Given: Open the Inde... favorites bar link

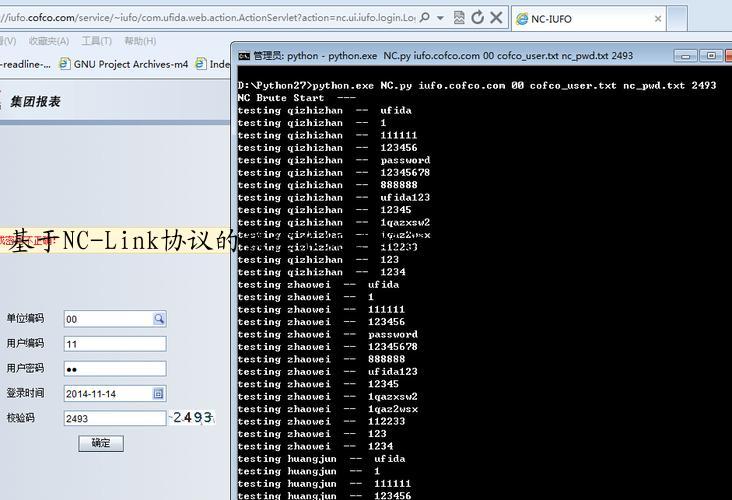Looking at the screenshot, I should [x=212, y=64].
